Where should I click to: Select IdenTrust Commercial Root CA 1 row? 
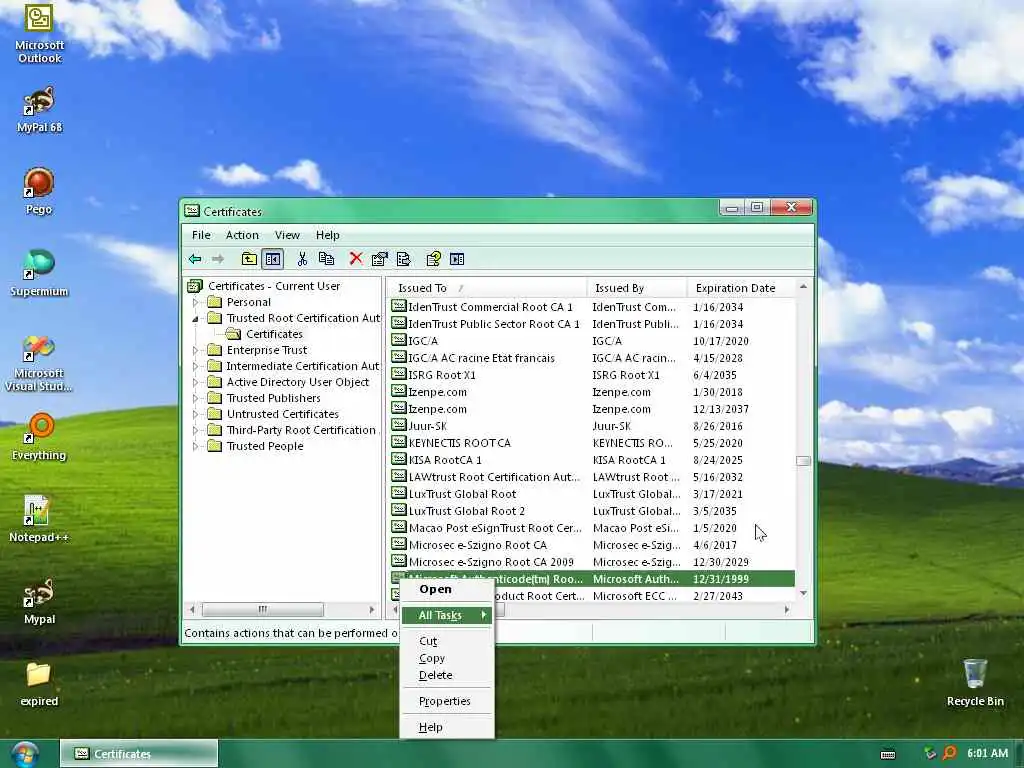point(592,307)
